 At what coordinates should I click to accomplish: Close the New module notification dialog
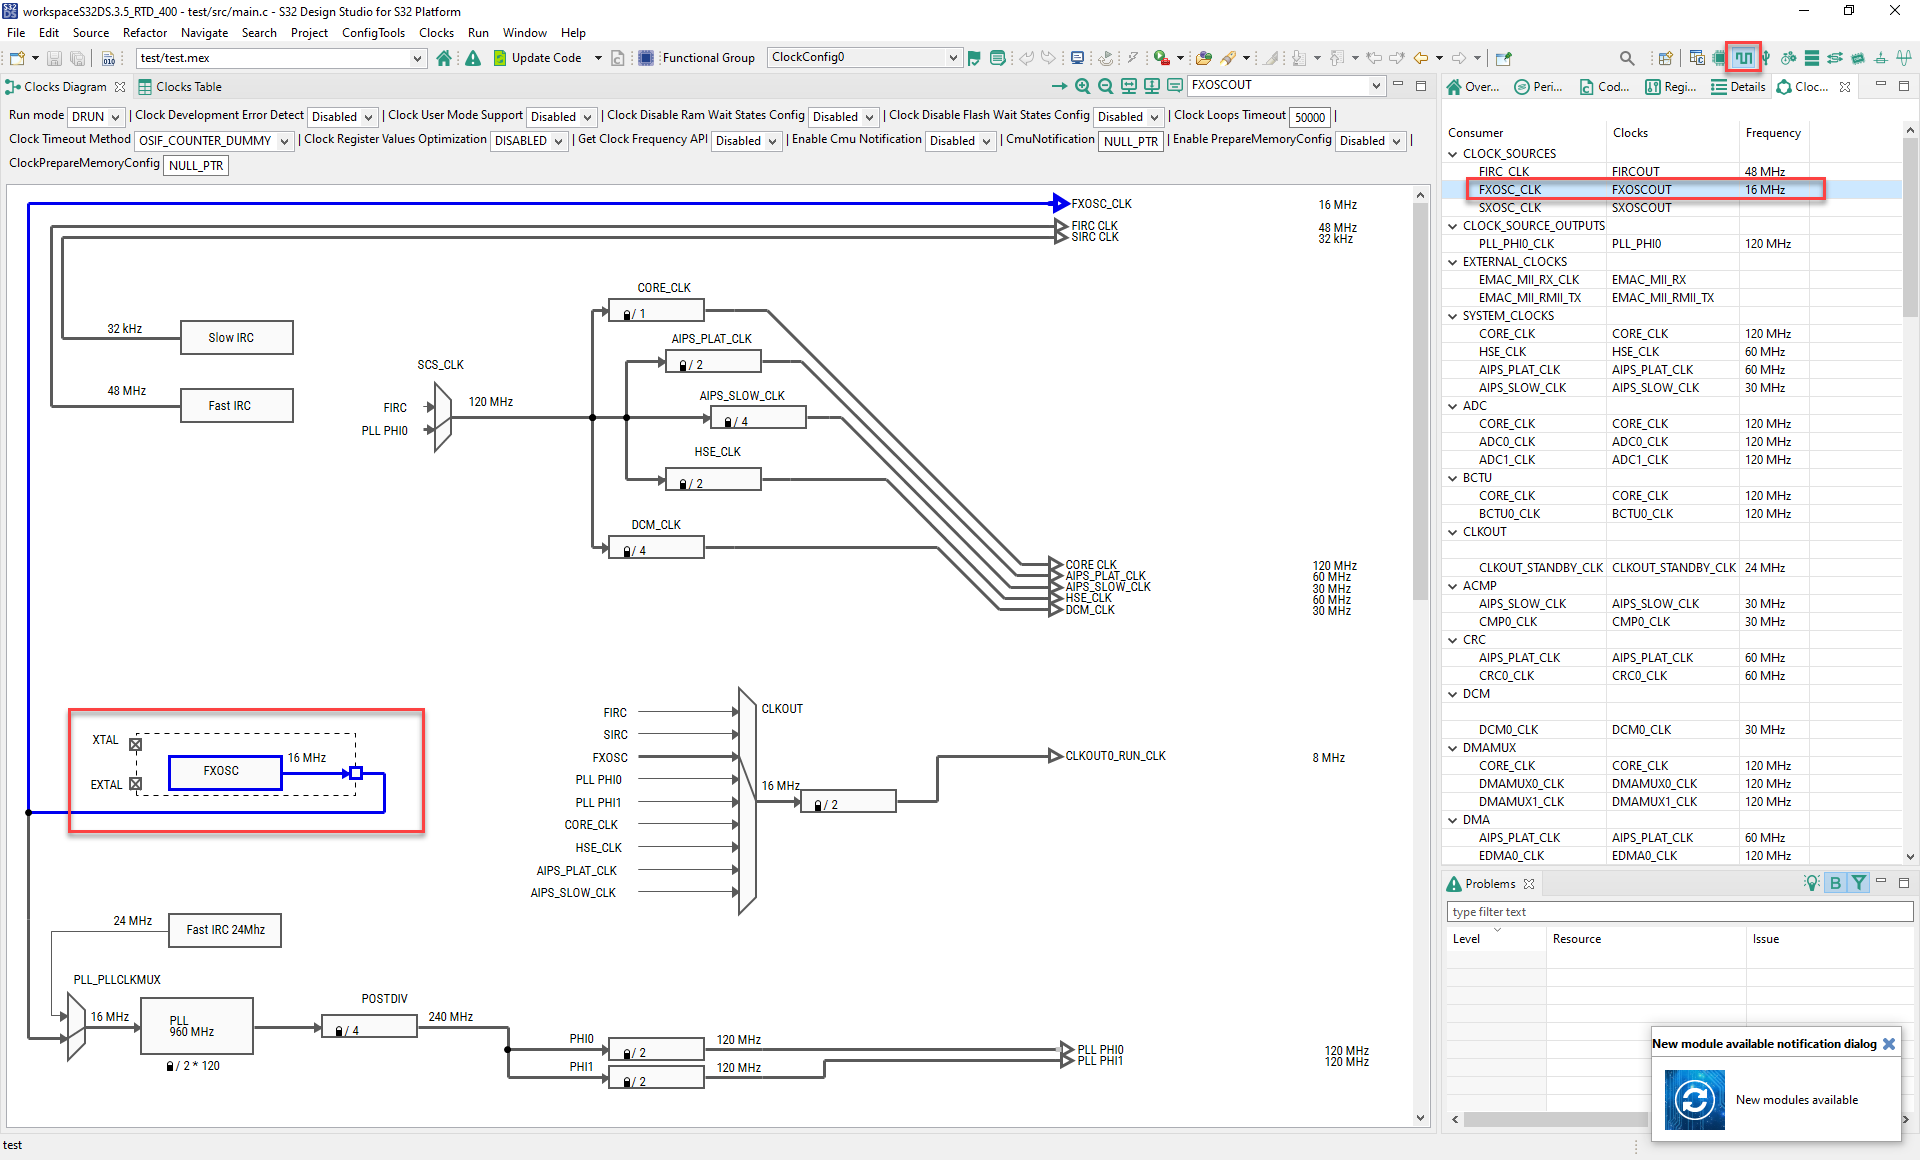(1889, 1044)
